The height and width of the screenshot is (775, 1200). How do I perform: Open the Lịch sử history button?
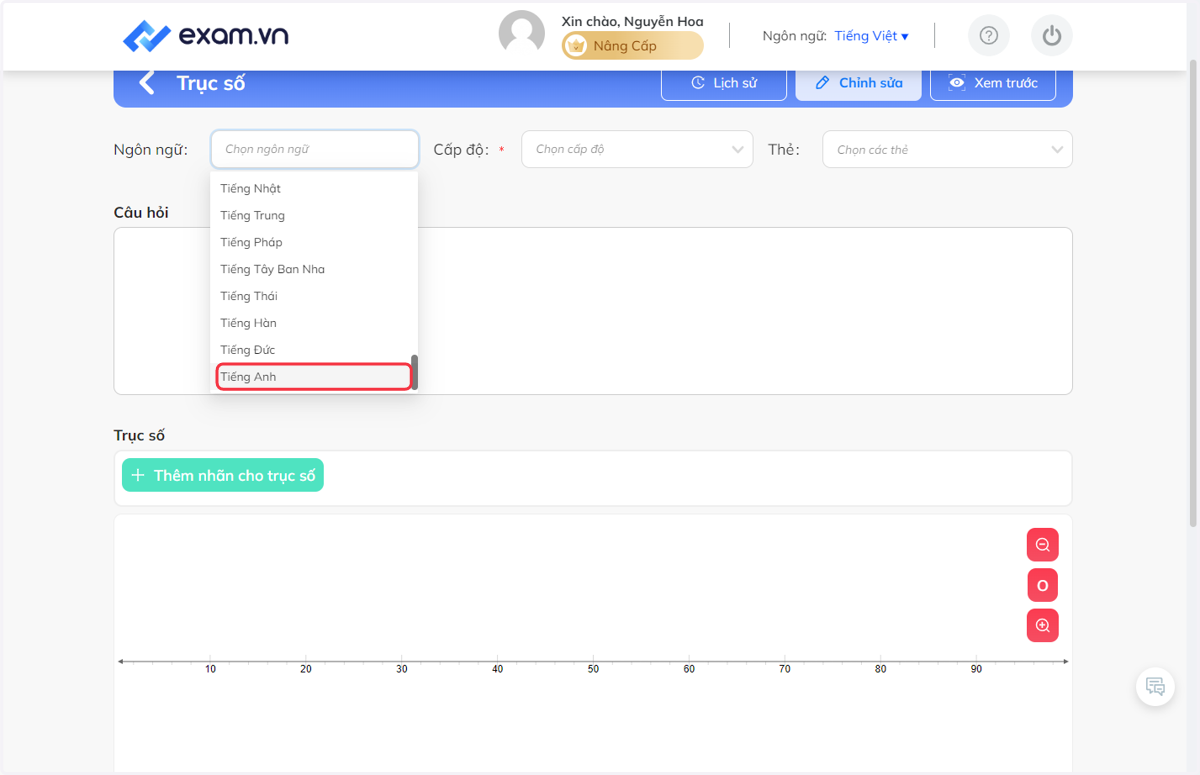tap(724, 83)
